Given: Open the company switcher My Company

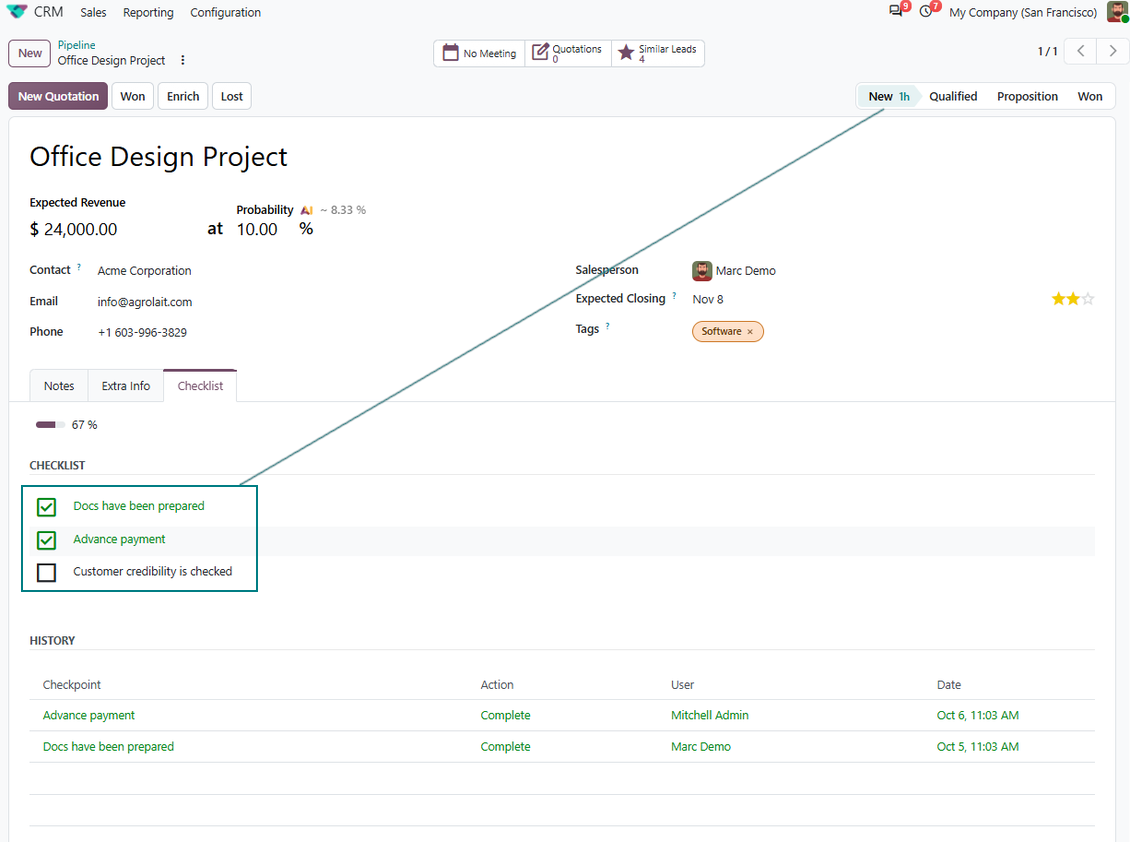Looking at the screenshot, I should (1023, 12).
